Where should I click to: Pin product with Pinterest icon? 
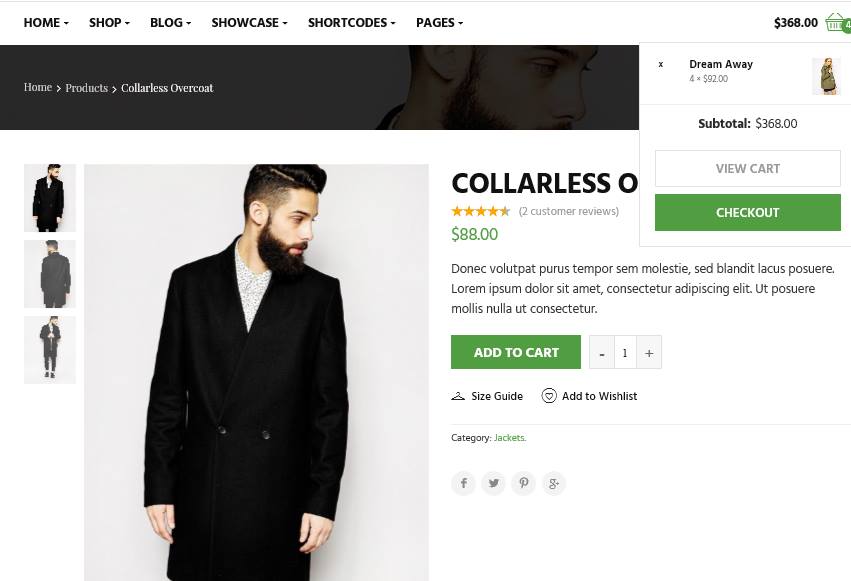[x=523, y=484]
